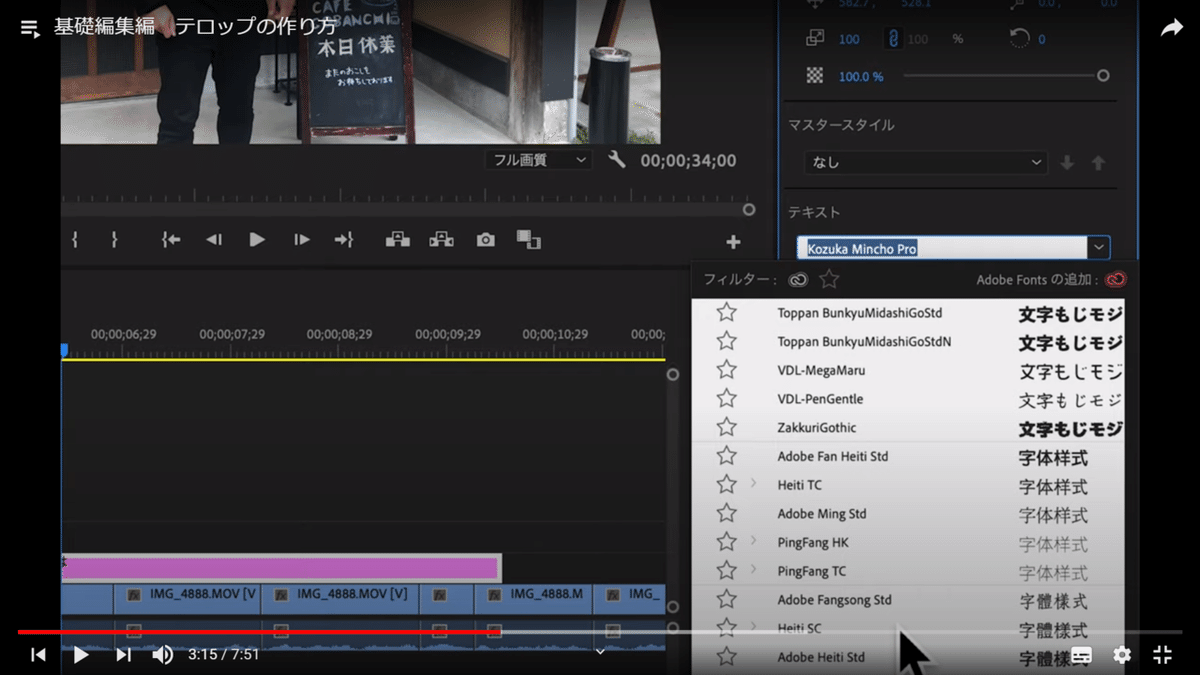Open Adobe Fonts add cloud icon

1116,280
